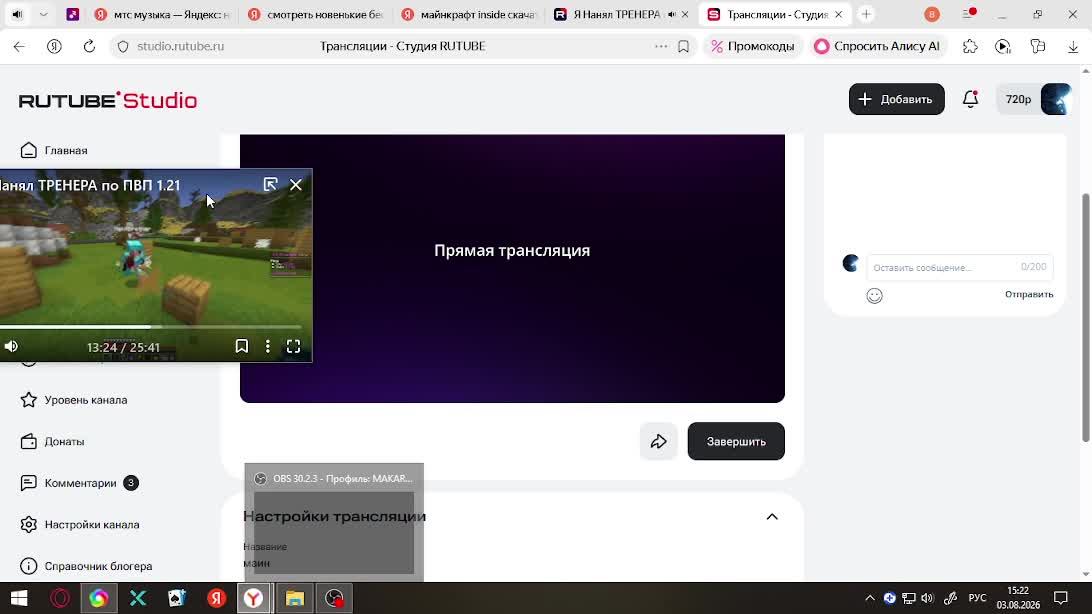Open the profile avatar menu
1092x614 pixels.
click(x=1056, y=99)
